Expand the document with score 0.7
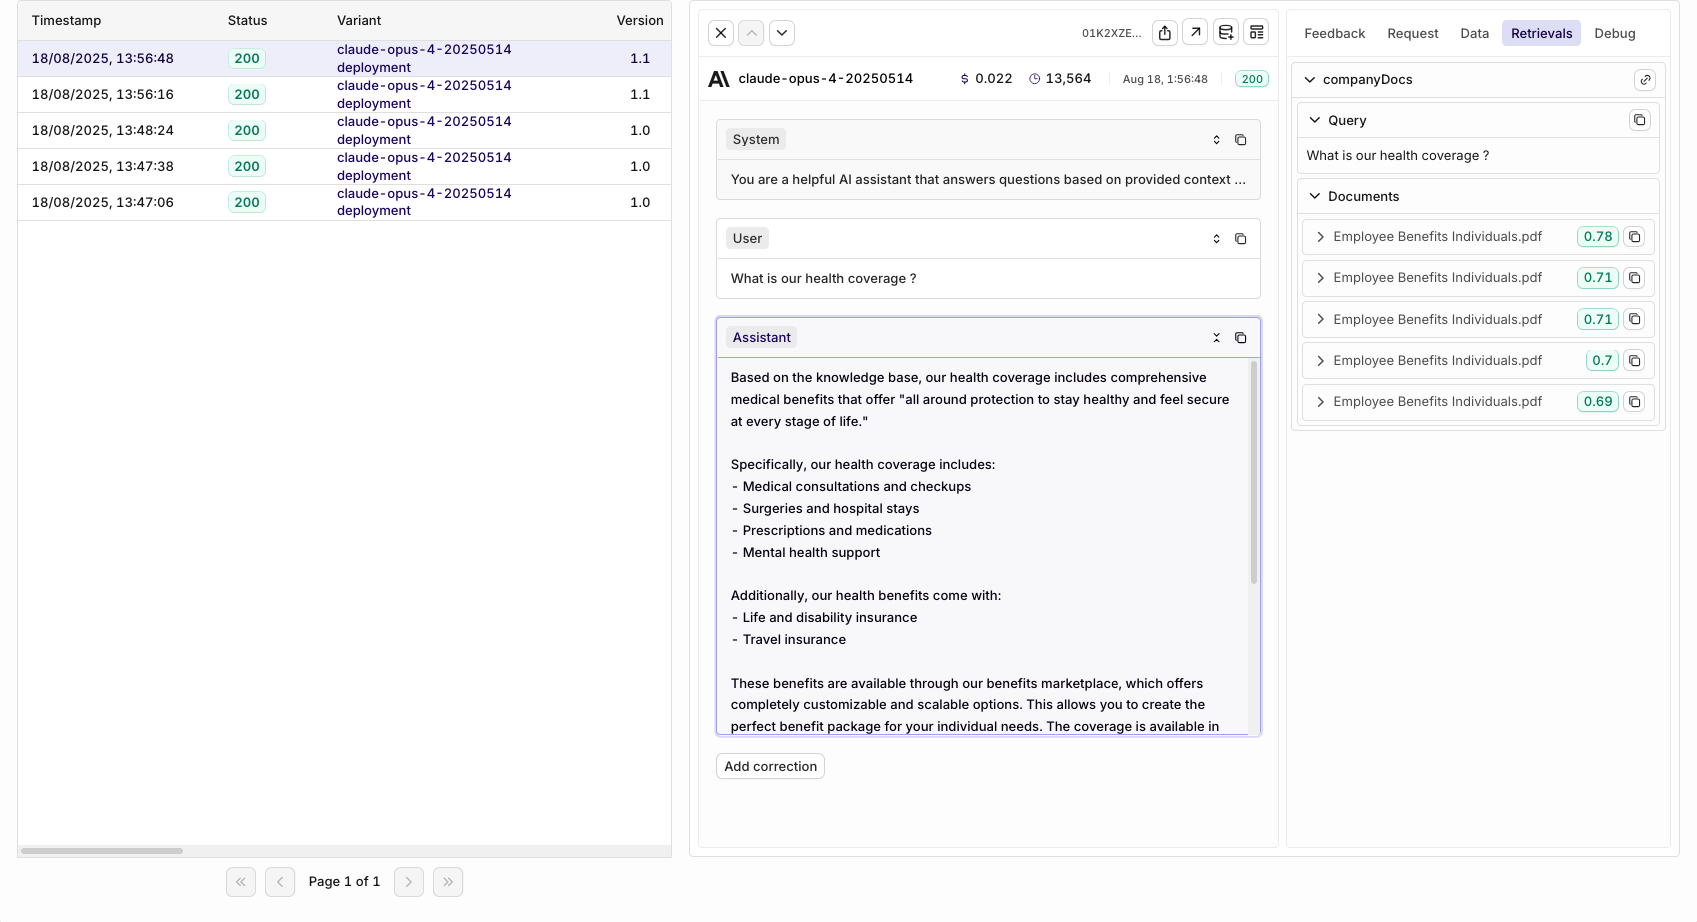The image size is (1697, 922). pyautogui.click(x=1321, y=361)
